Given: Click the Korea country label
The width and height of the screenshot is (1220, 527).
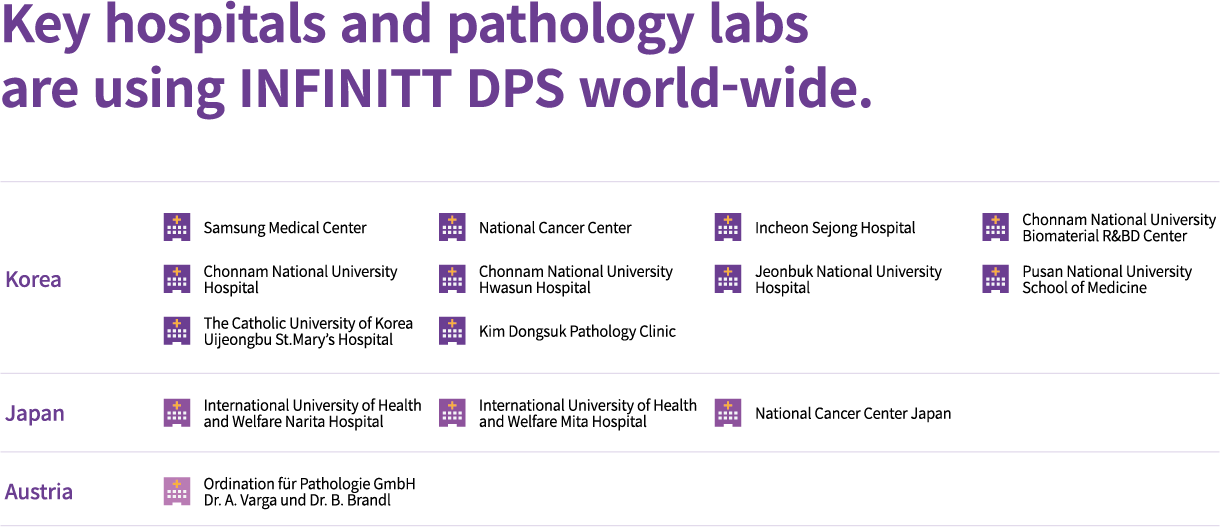Looking at the screenshot, I should 33,279.
